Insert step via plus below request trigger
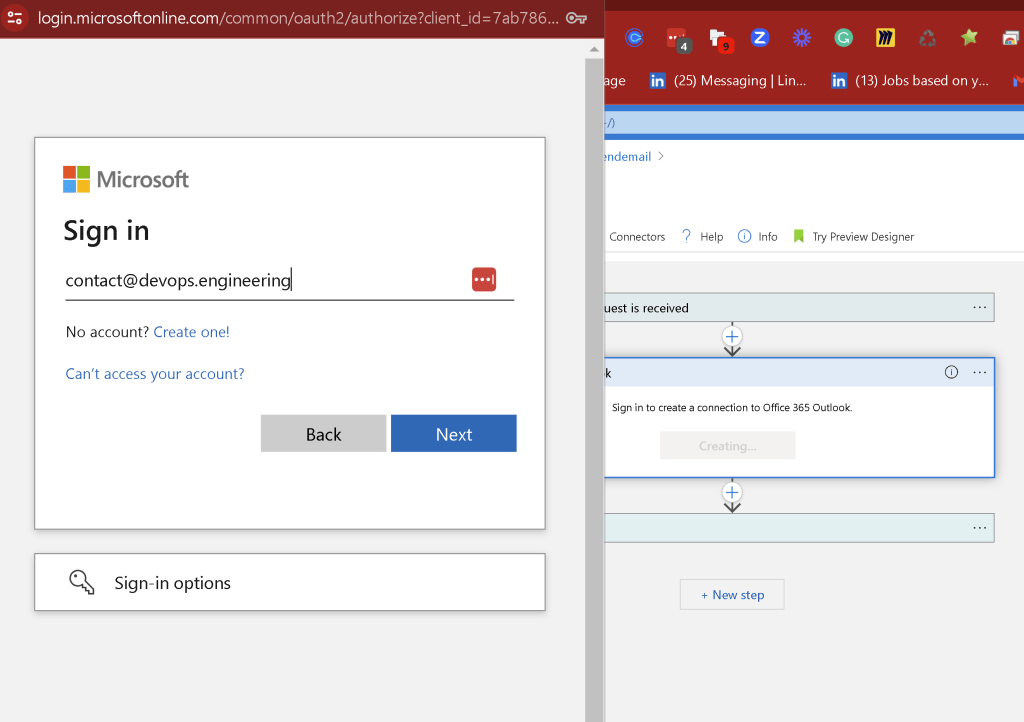This screenshot has width=1024, height=722. click(x=732, y=337)
